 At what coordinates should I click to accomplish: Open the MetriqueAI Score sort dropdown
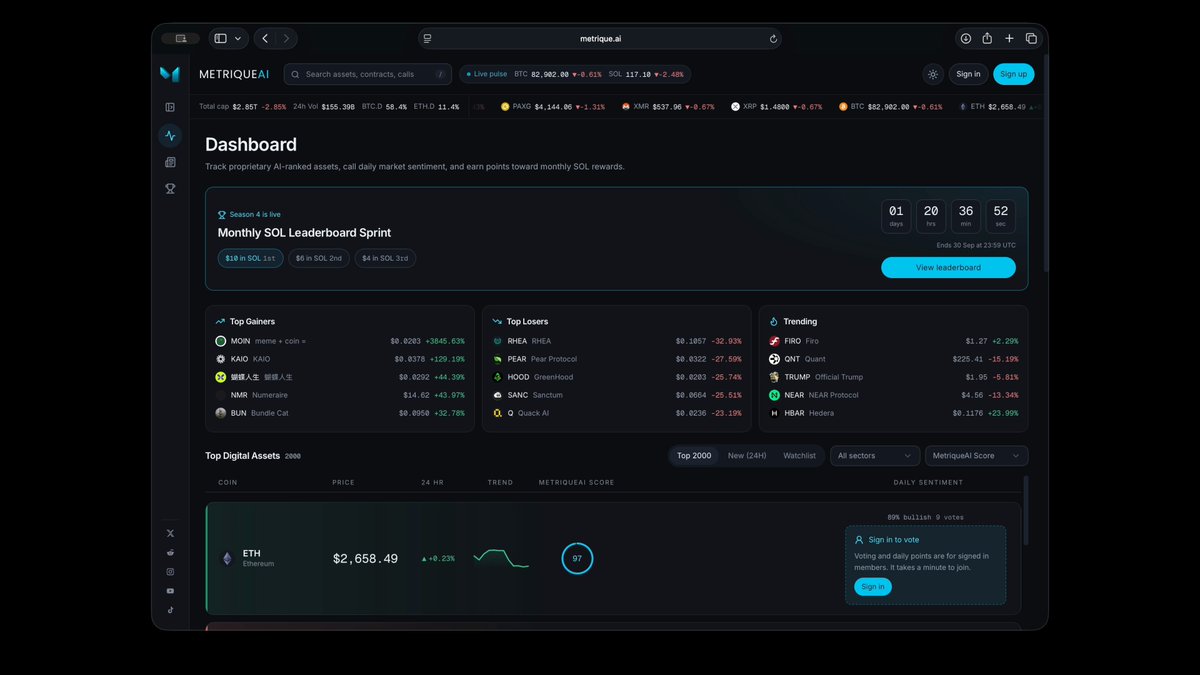coord(976,455)
